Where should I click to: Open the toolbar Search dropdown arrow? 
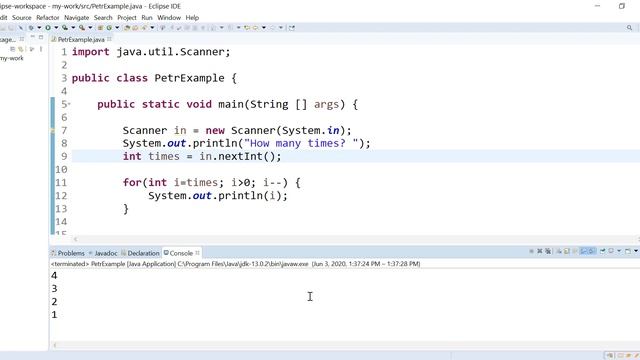click(x=152, y=28)
